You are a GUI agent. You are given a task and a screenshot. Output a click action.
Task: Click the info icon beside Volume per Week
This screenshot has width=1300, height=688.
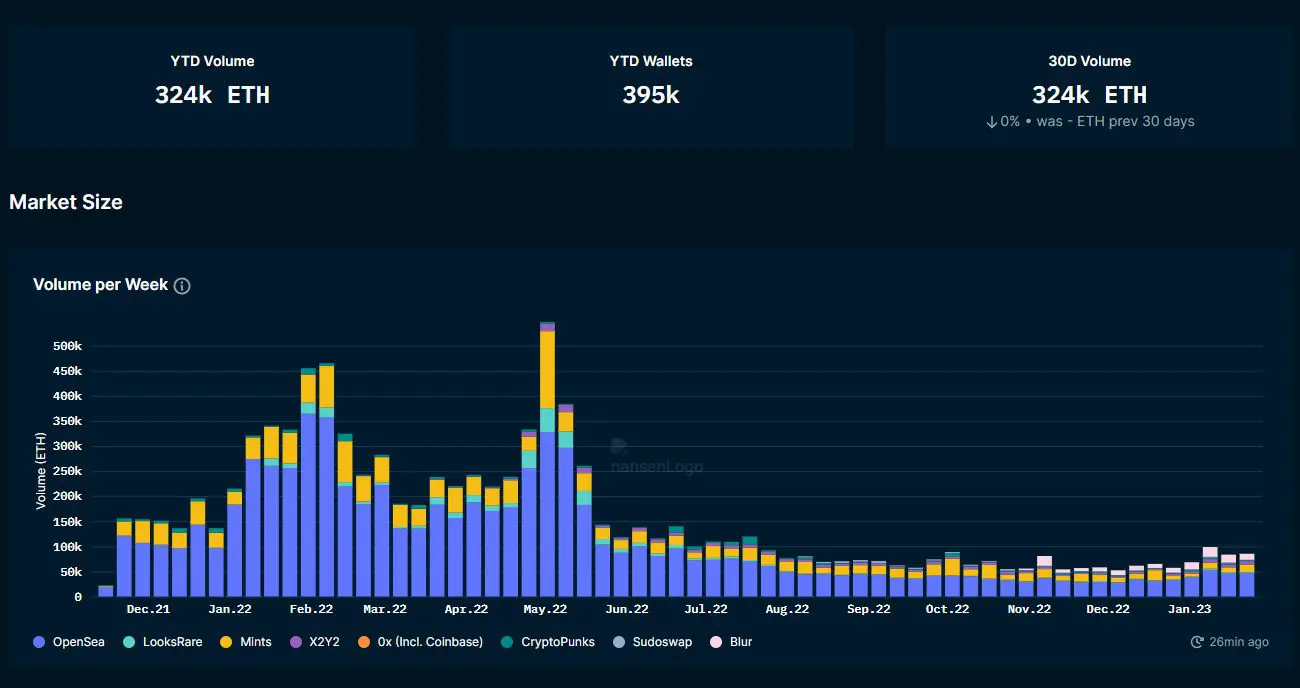[182, 286]
